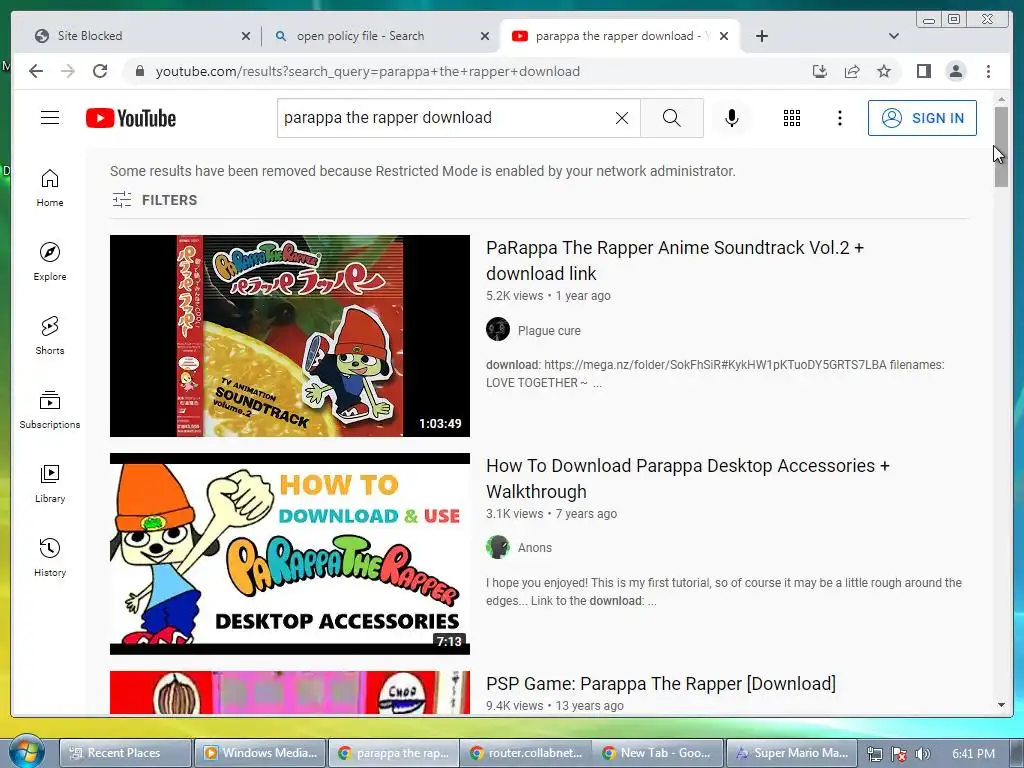Viewport: 1024px width, 768px height.
Task: Open the YouTube hamburger guide menu
Action: [x=50, y=118]
